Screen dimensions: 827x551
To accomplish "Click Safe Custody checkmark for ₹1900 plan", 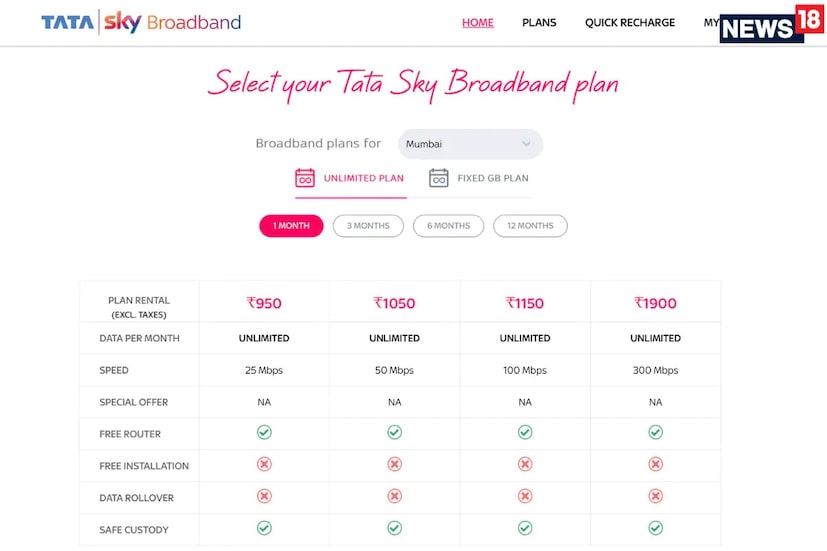I will pos(655,528).
